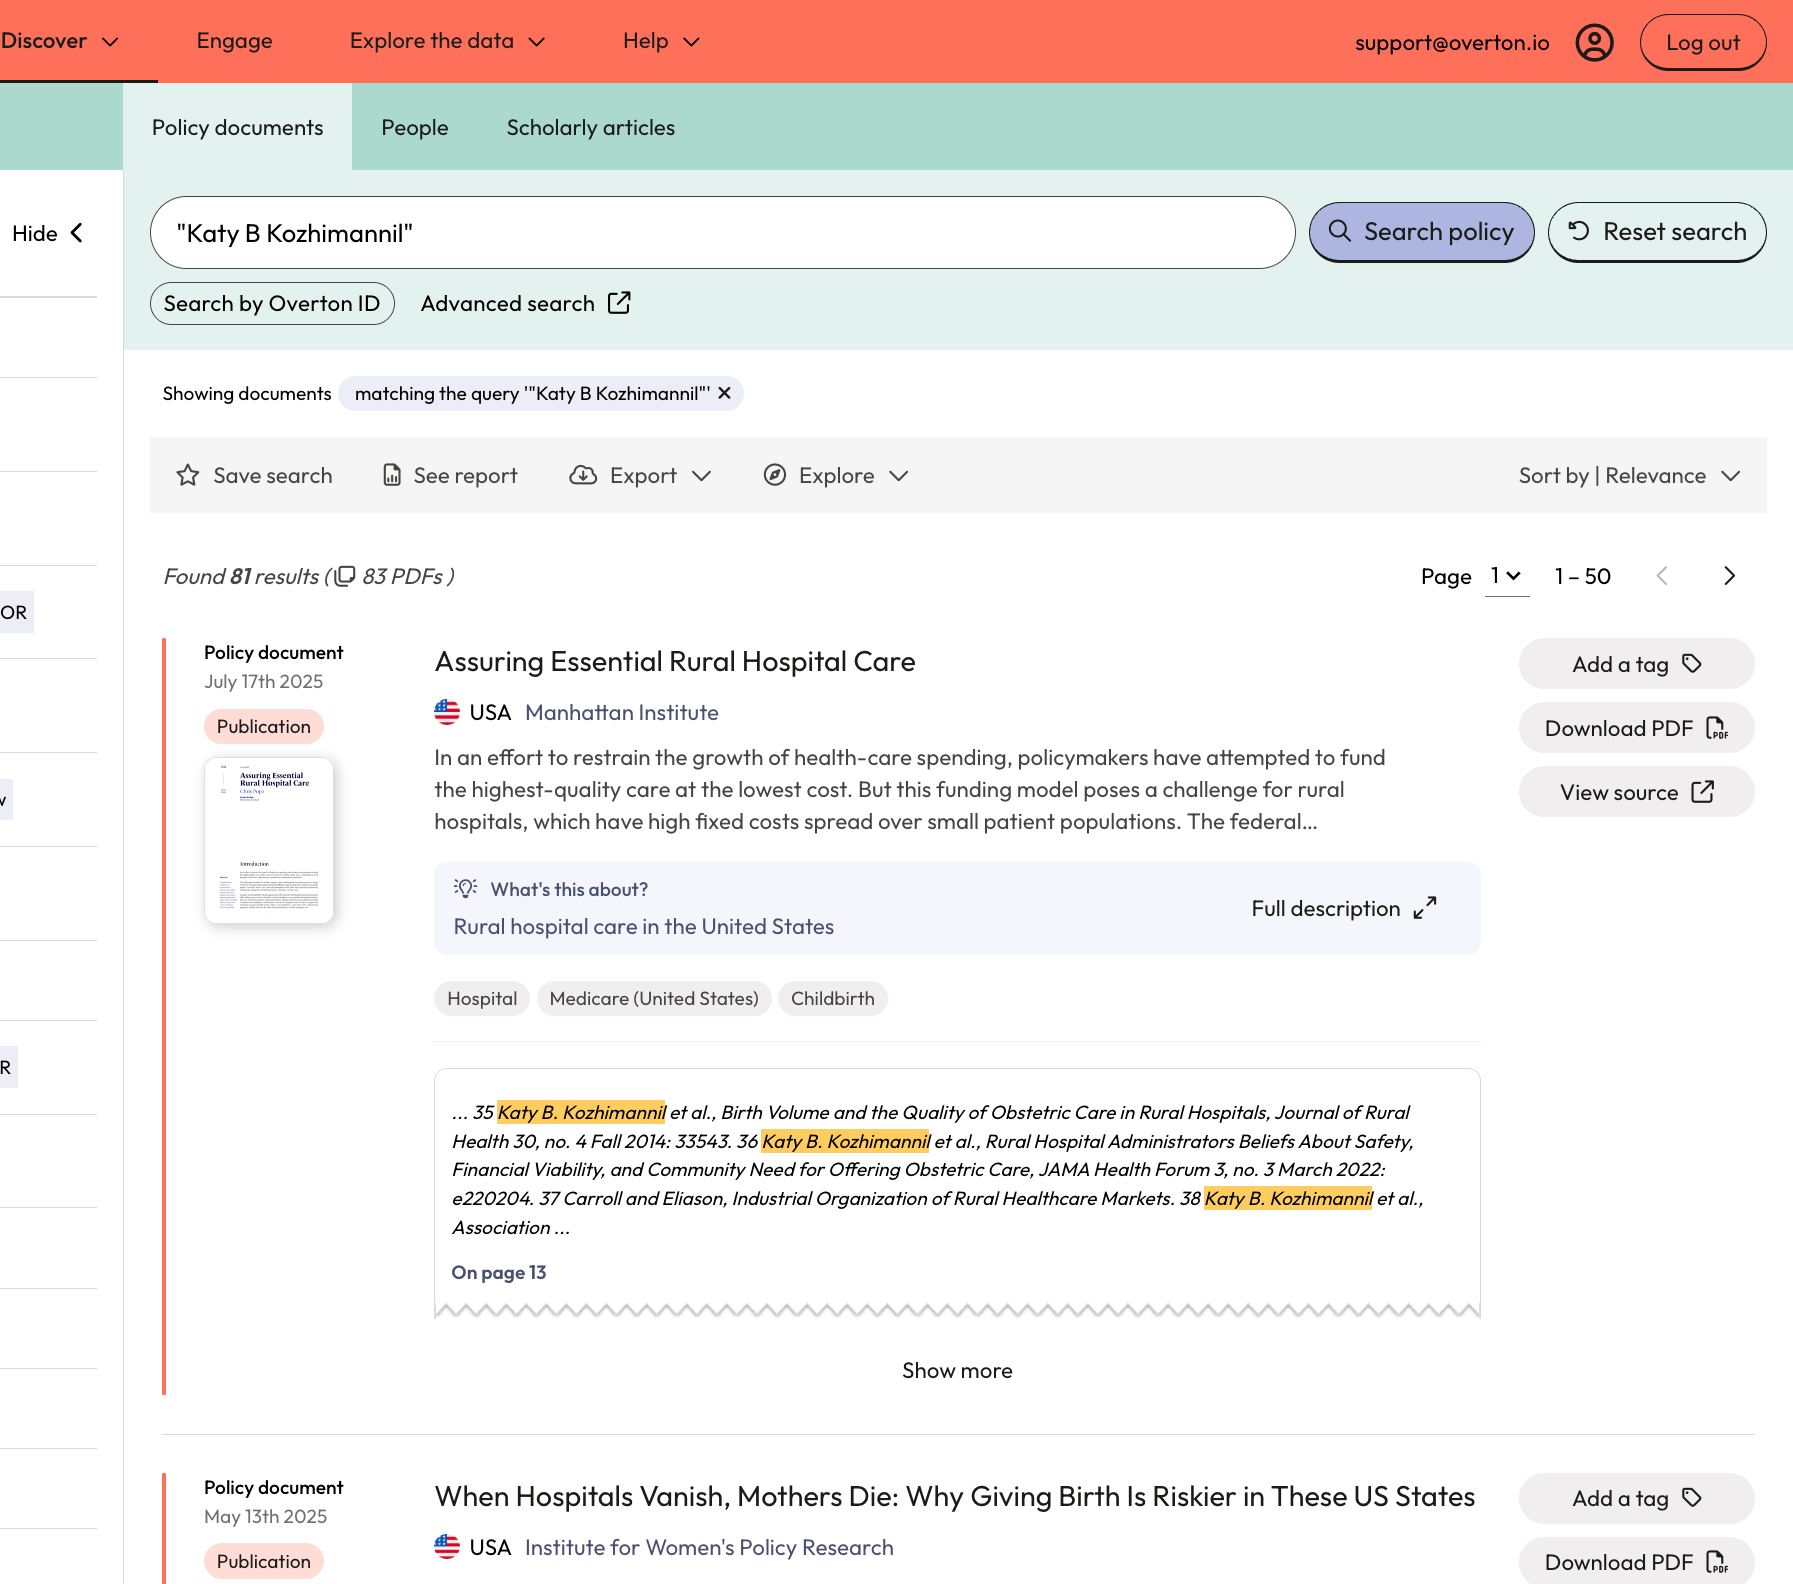This screenshot has width=1793, height=1584.
Task: Open Institute for Women's Policy Research link
Action: click(x=709, y=1547)
